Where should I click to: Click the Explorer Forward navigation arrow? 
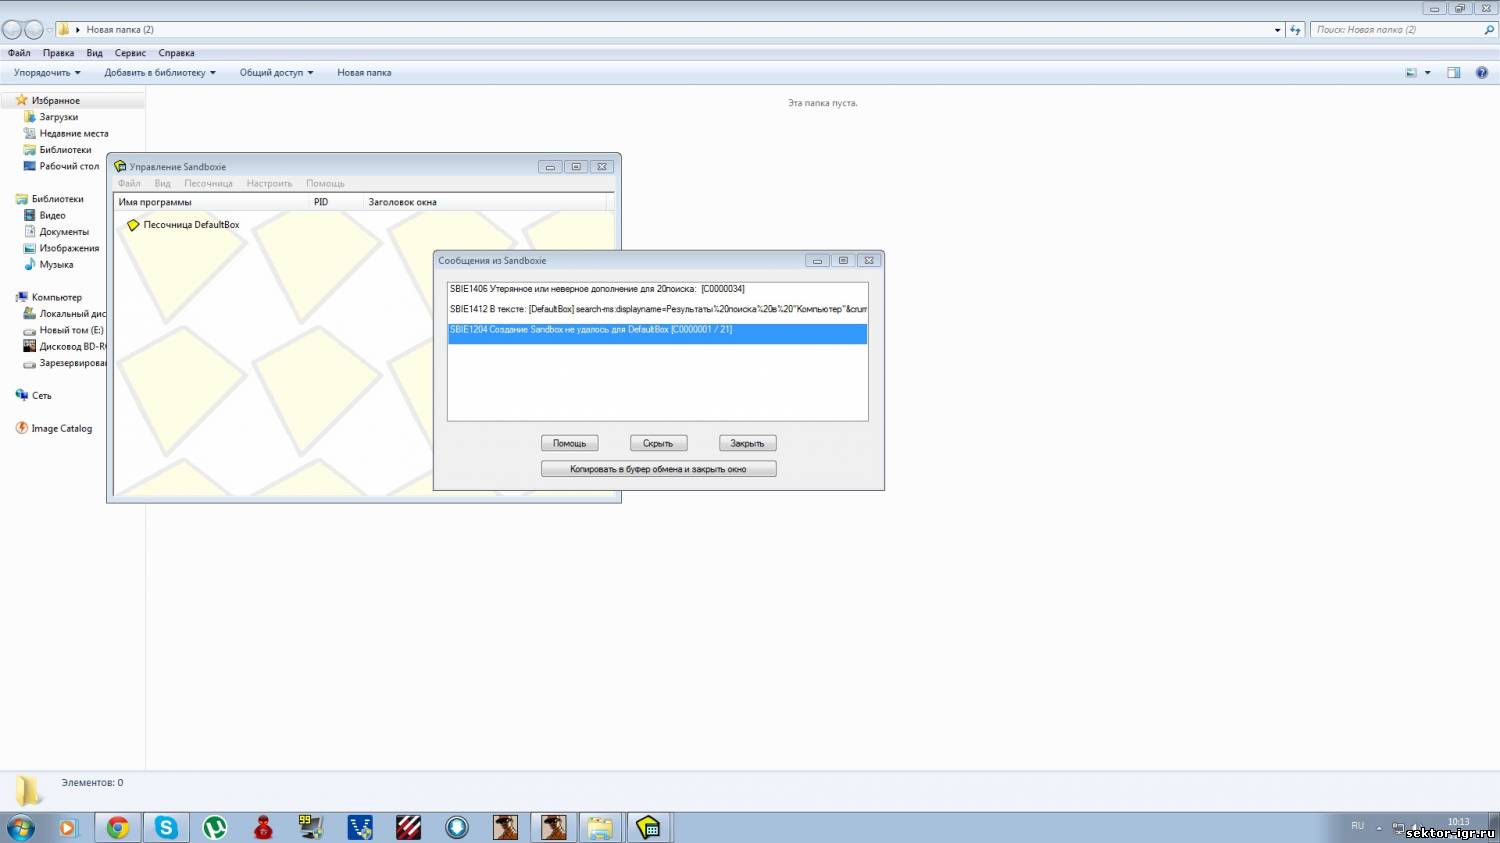click(34, 30)
